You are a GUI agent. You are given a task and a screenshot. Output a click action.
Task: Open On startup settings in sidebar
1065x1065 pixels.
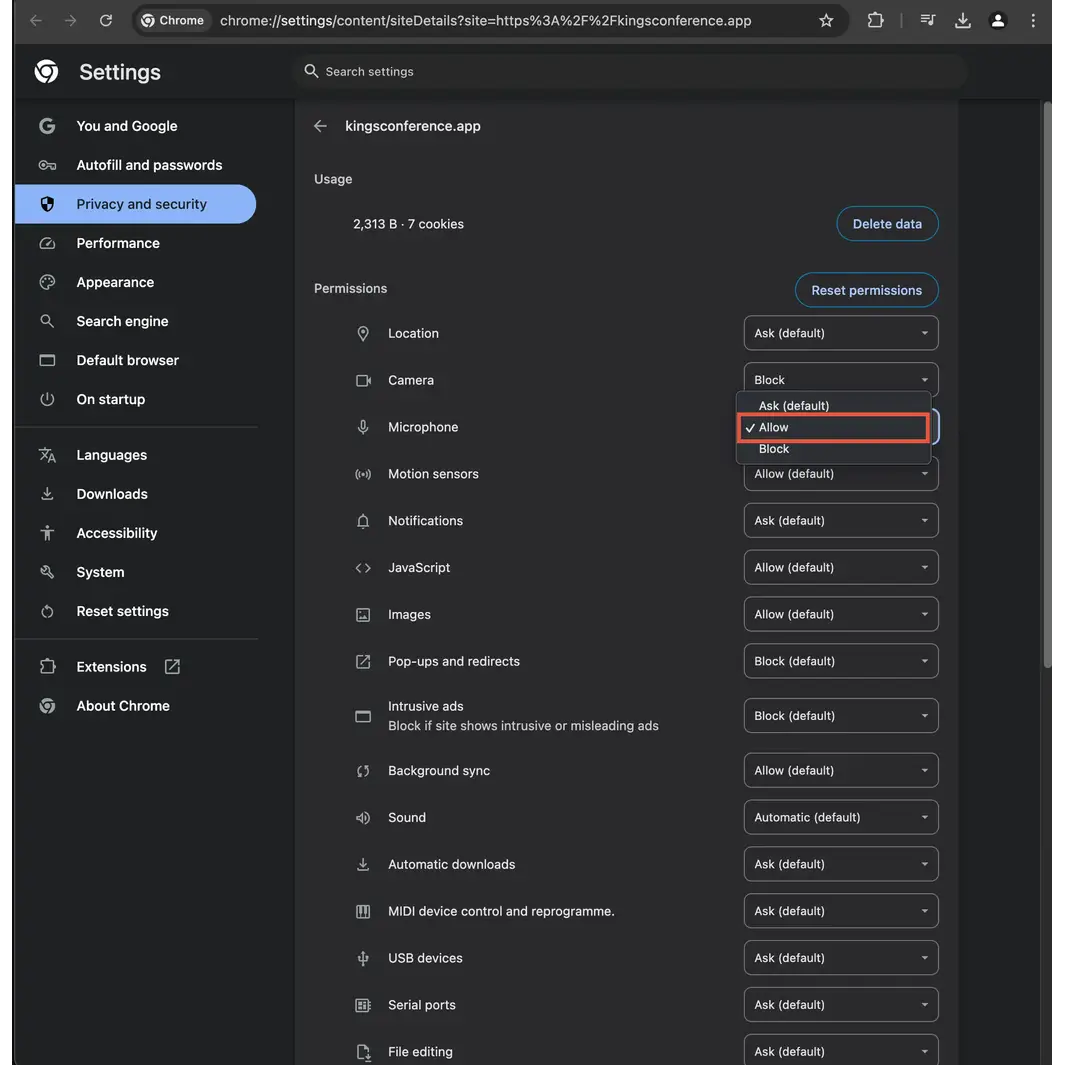click(136, 399)
